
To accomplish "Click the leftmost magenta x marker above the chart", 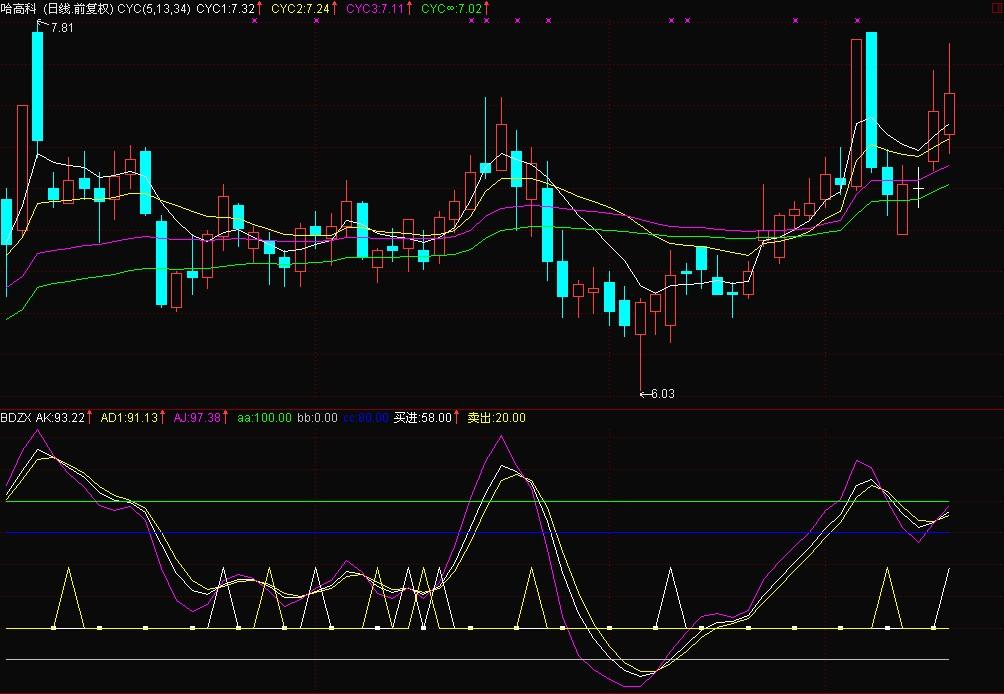I will pyautogui.click(x=254, y=20).
